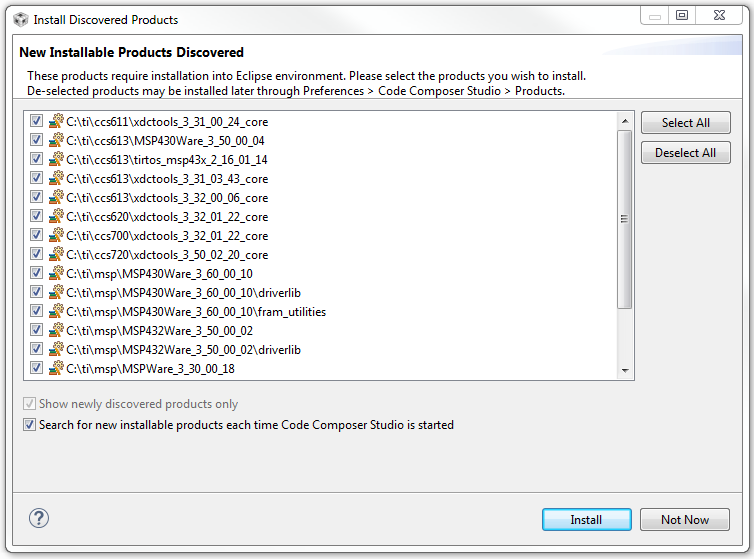Deselect the MSP430Ware_3_60_00_10 fram_utilities checkbox
754x559 pixels.
(x=36, y=311)
